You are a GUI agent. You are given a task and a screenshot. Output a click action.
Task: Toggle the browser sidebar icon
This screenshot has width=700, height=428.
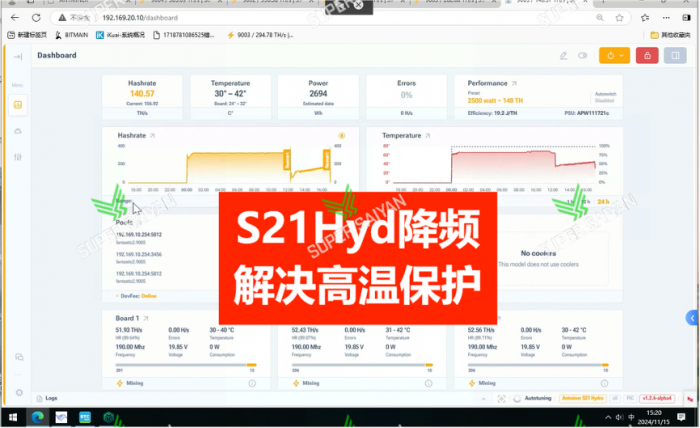[x=687, y=18]
